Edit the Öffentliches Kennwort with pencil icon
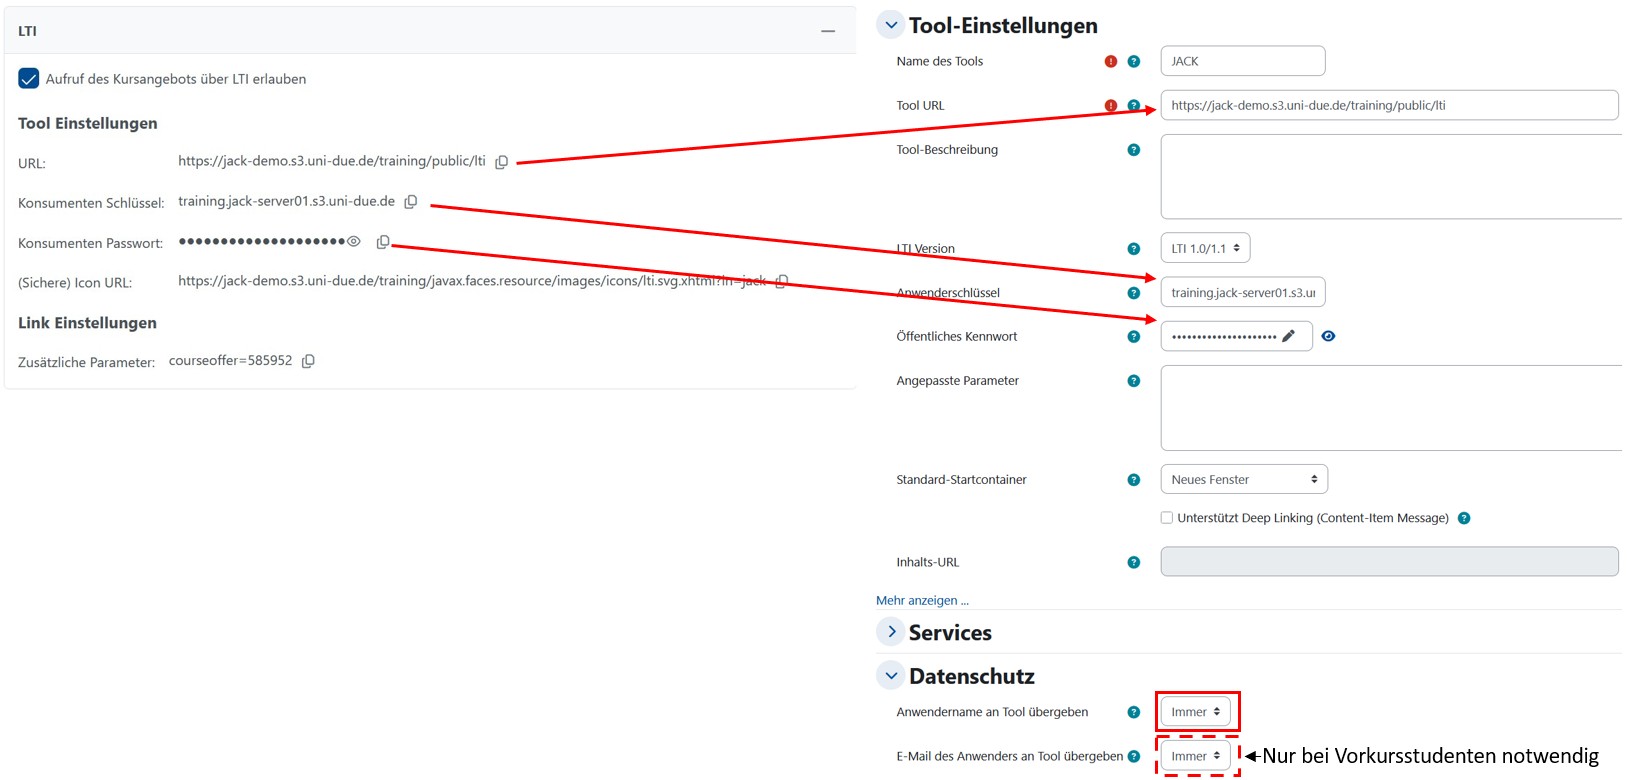Viewport: 1627px width, 780px height. click(x=1289, y=336)
